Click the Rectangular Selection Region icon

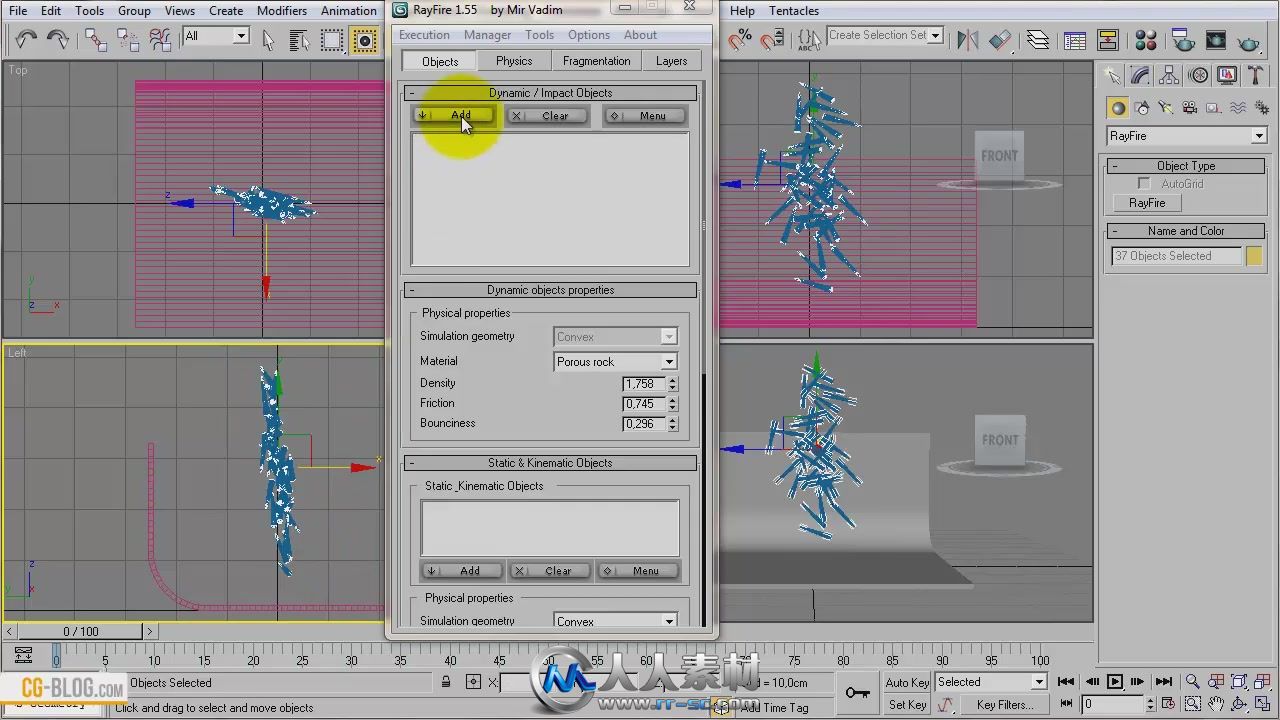[x=332, y=39]
